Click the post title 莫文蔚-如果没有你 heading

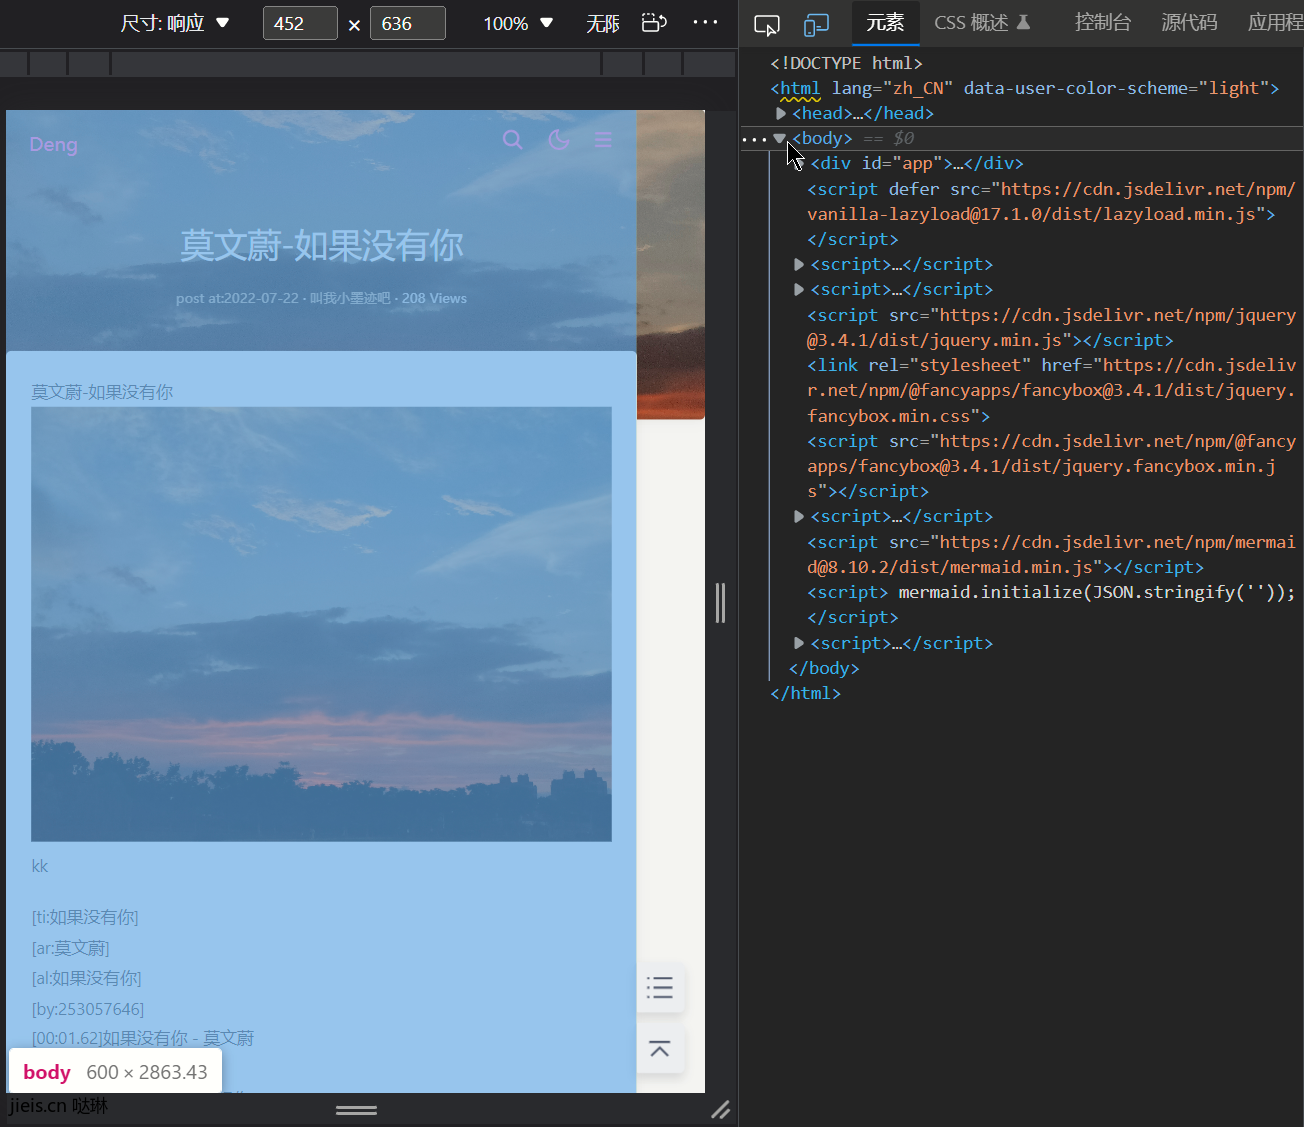pyautogui.click(x=321, y=245)
